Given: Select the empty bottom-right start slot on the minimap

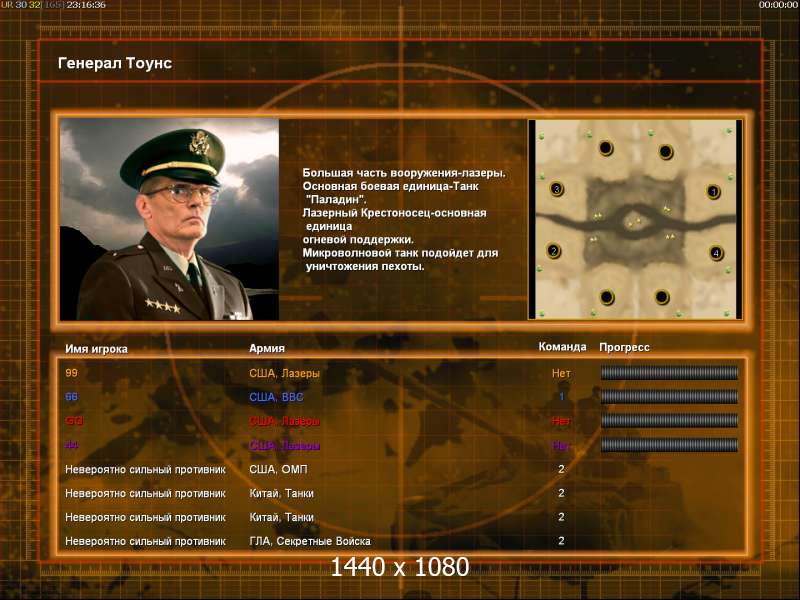Looking at the screenshot, I should pyautogui.click(x=661, y=297).
